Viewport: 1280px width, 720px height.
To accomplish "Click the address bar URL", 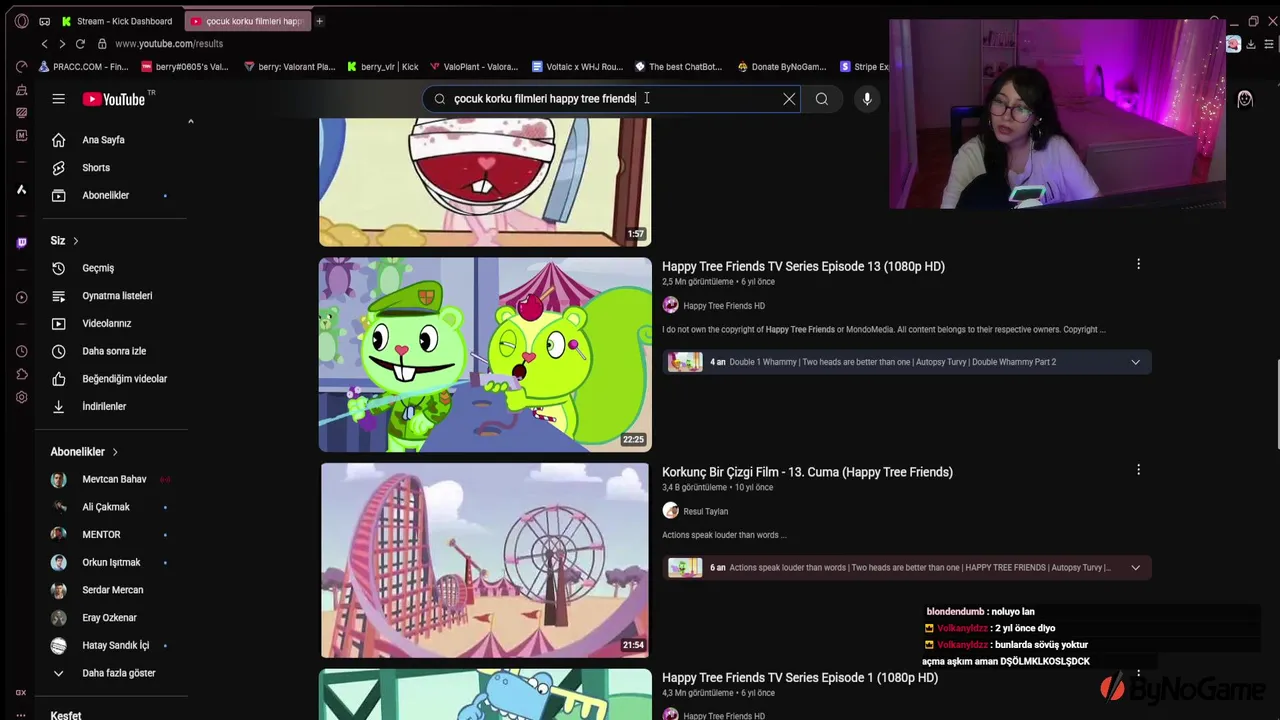I will [x=169, y=44].
